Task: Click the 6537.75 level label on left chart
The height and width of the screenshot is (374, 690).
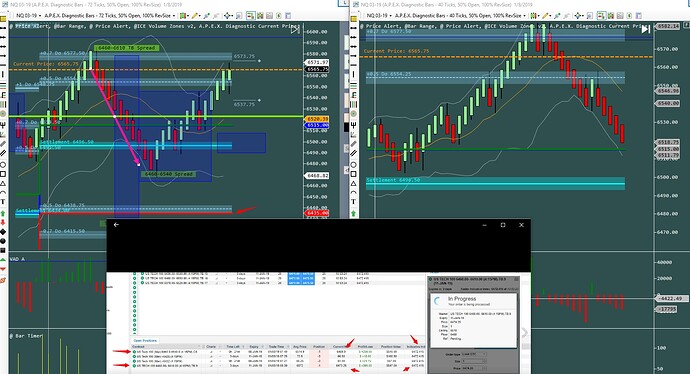Action: [244, 104]
